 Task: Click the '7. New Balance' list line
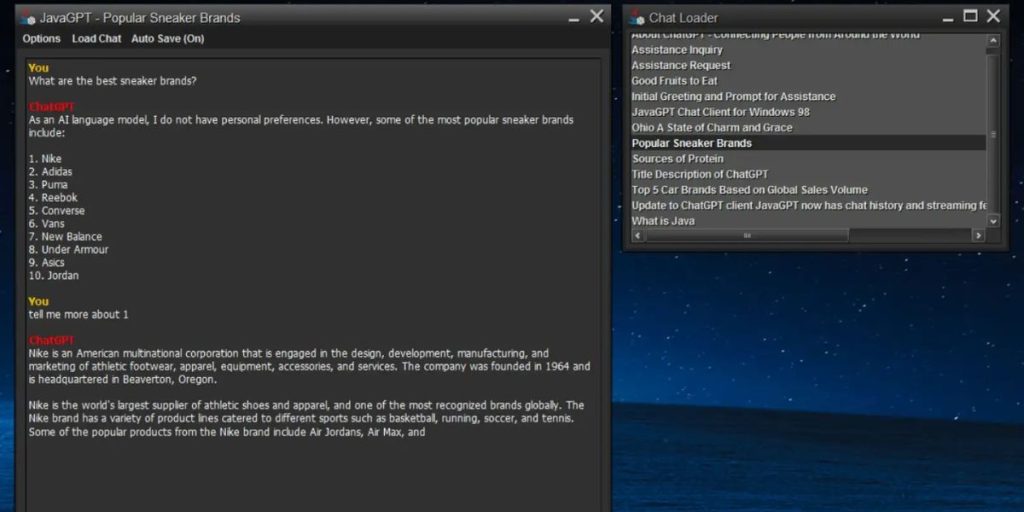(x=65, y=236)
